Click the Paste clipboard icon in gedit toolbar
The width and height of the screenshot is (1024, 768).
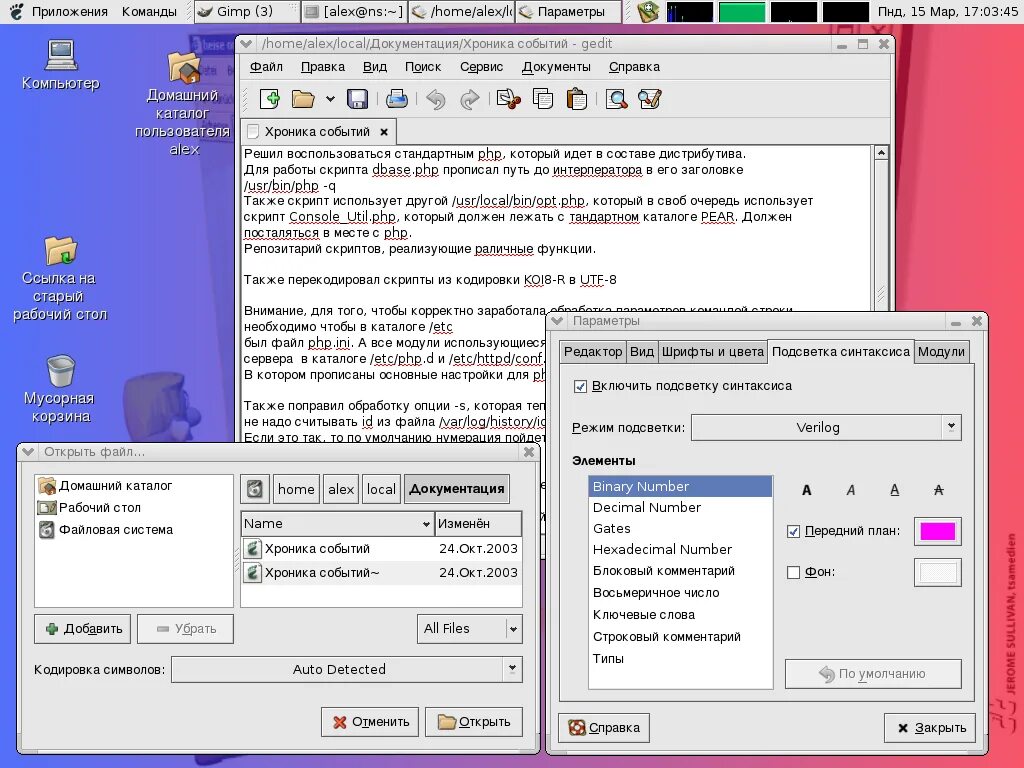coord(577,99)
